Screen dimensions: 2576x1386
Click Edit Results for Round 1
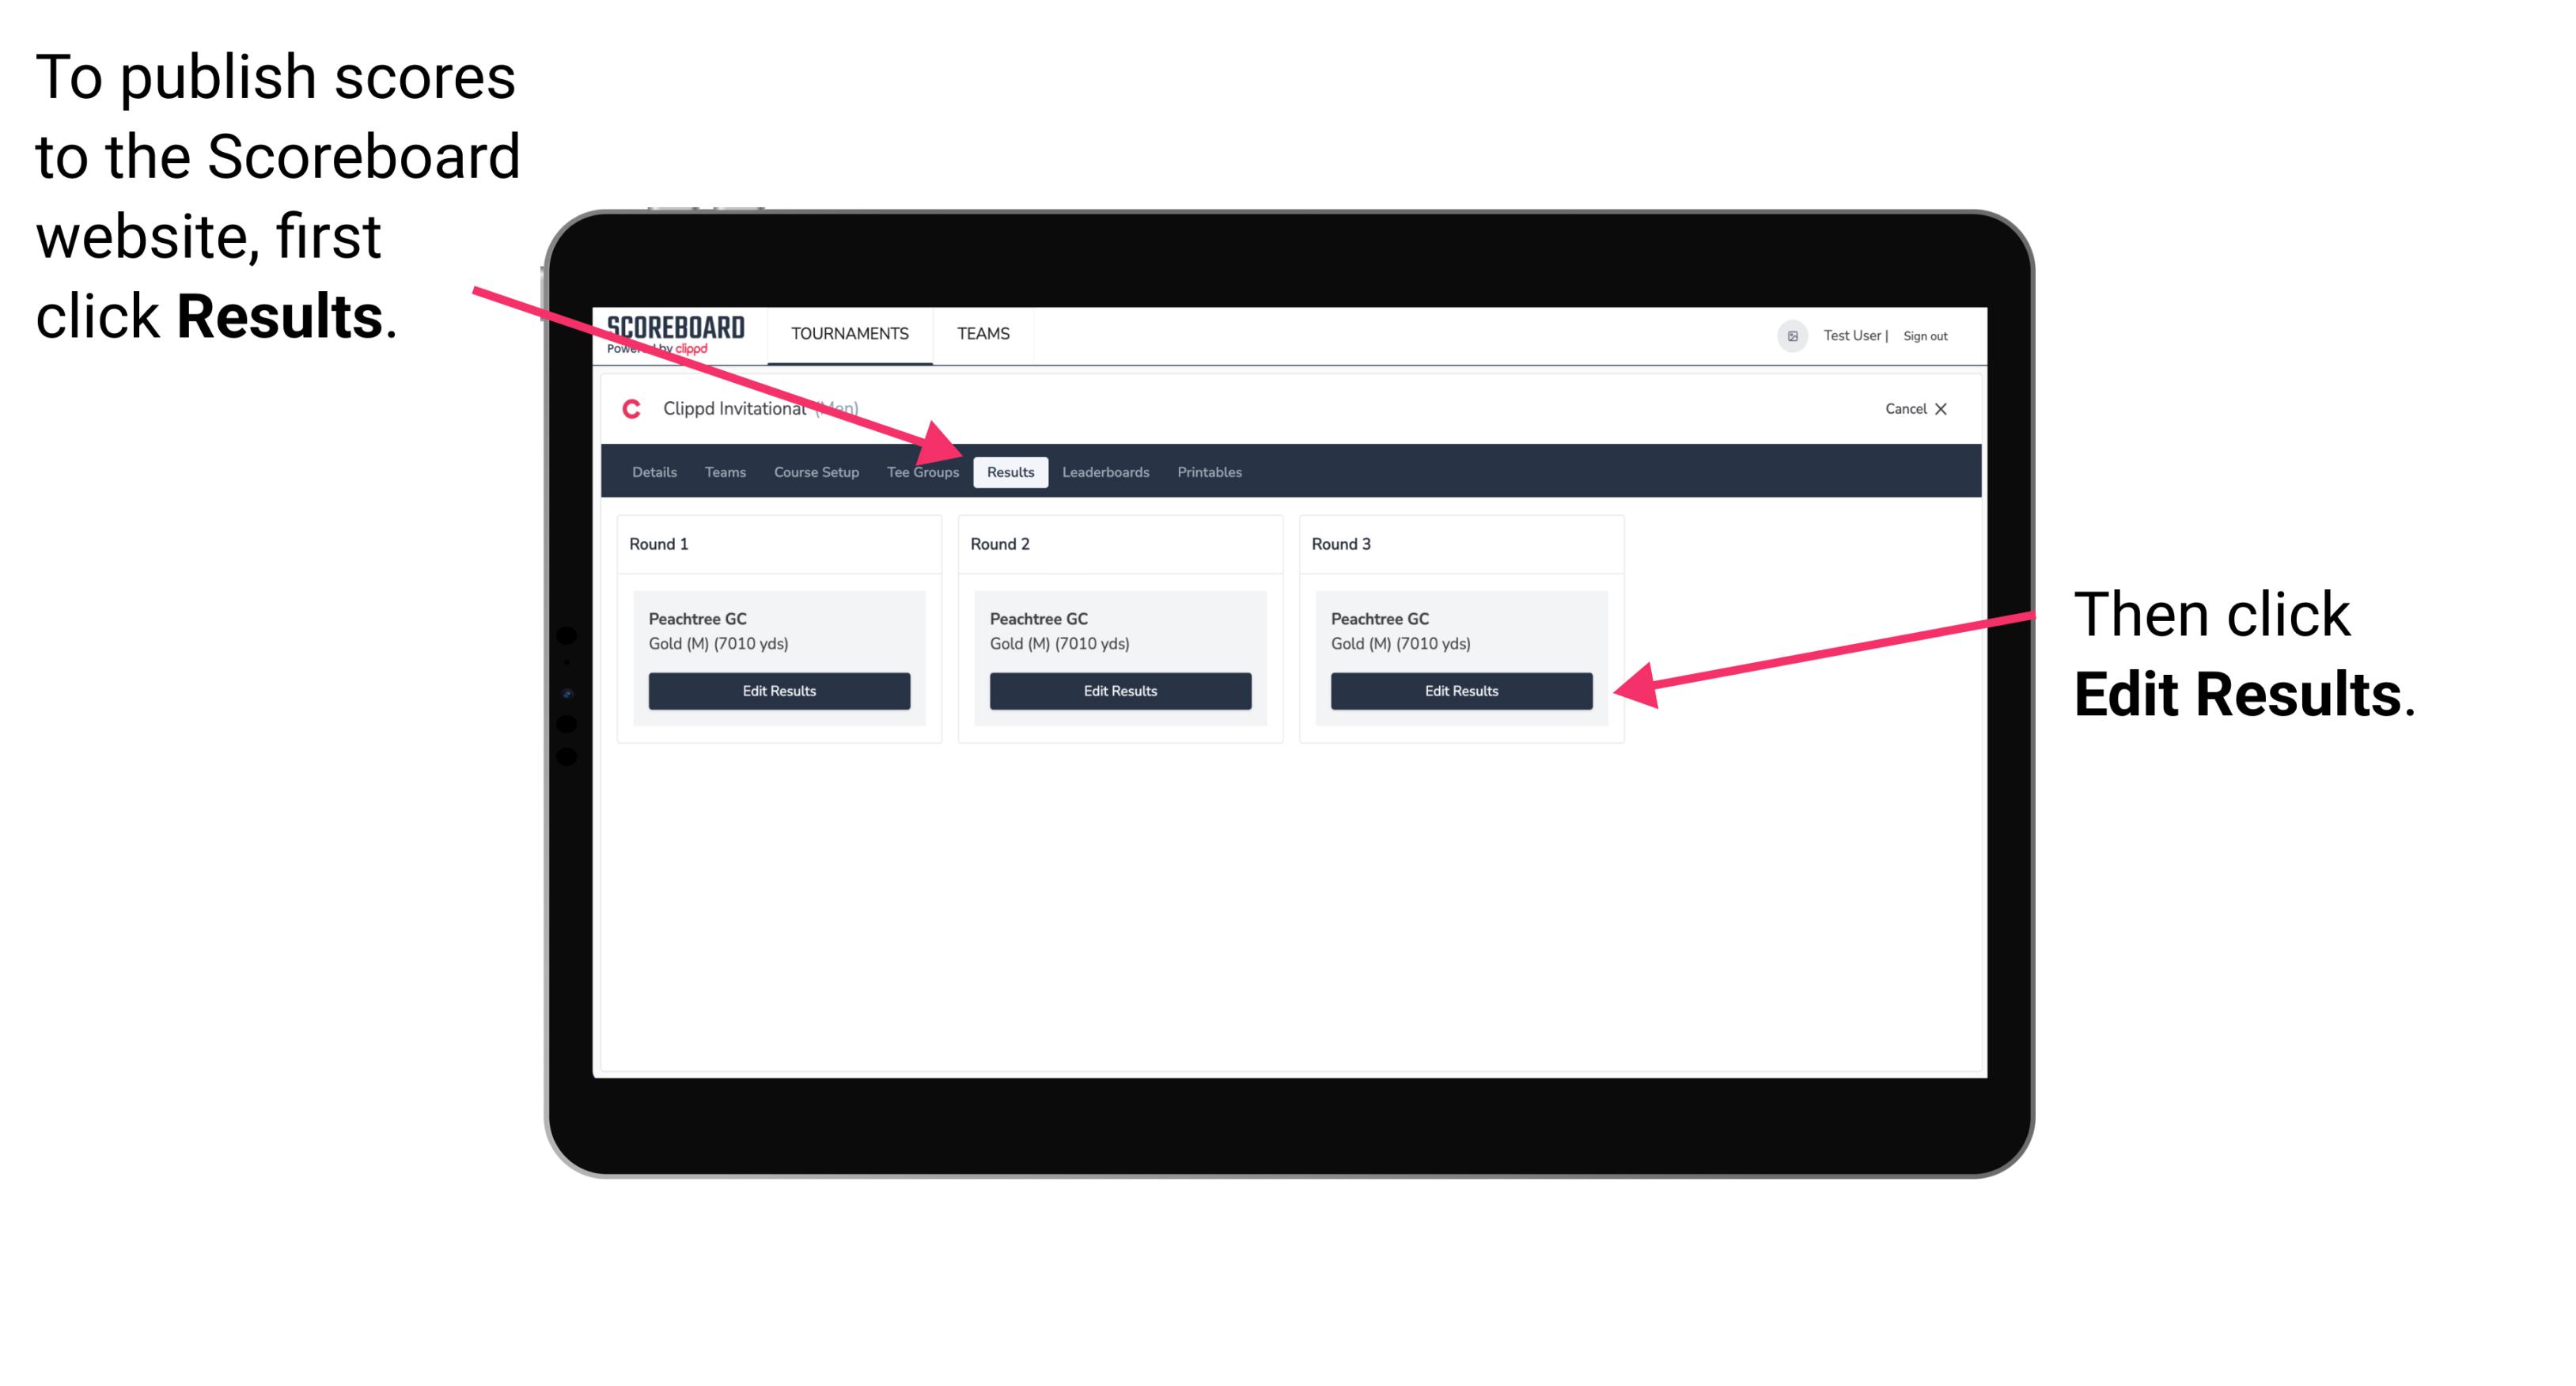780,690
